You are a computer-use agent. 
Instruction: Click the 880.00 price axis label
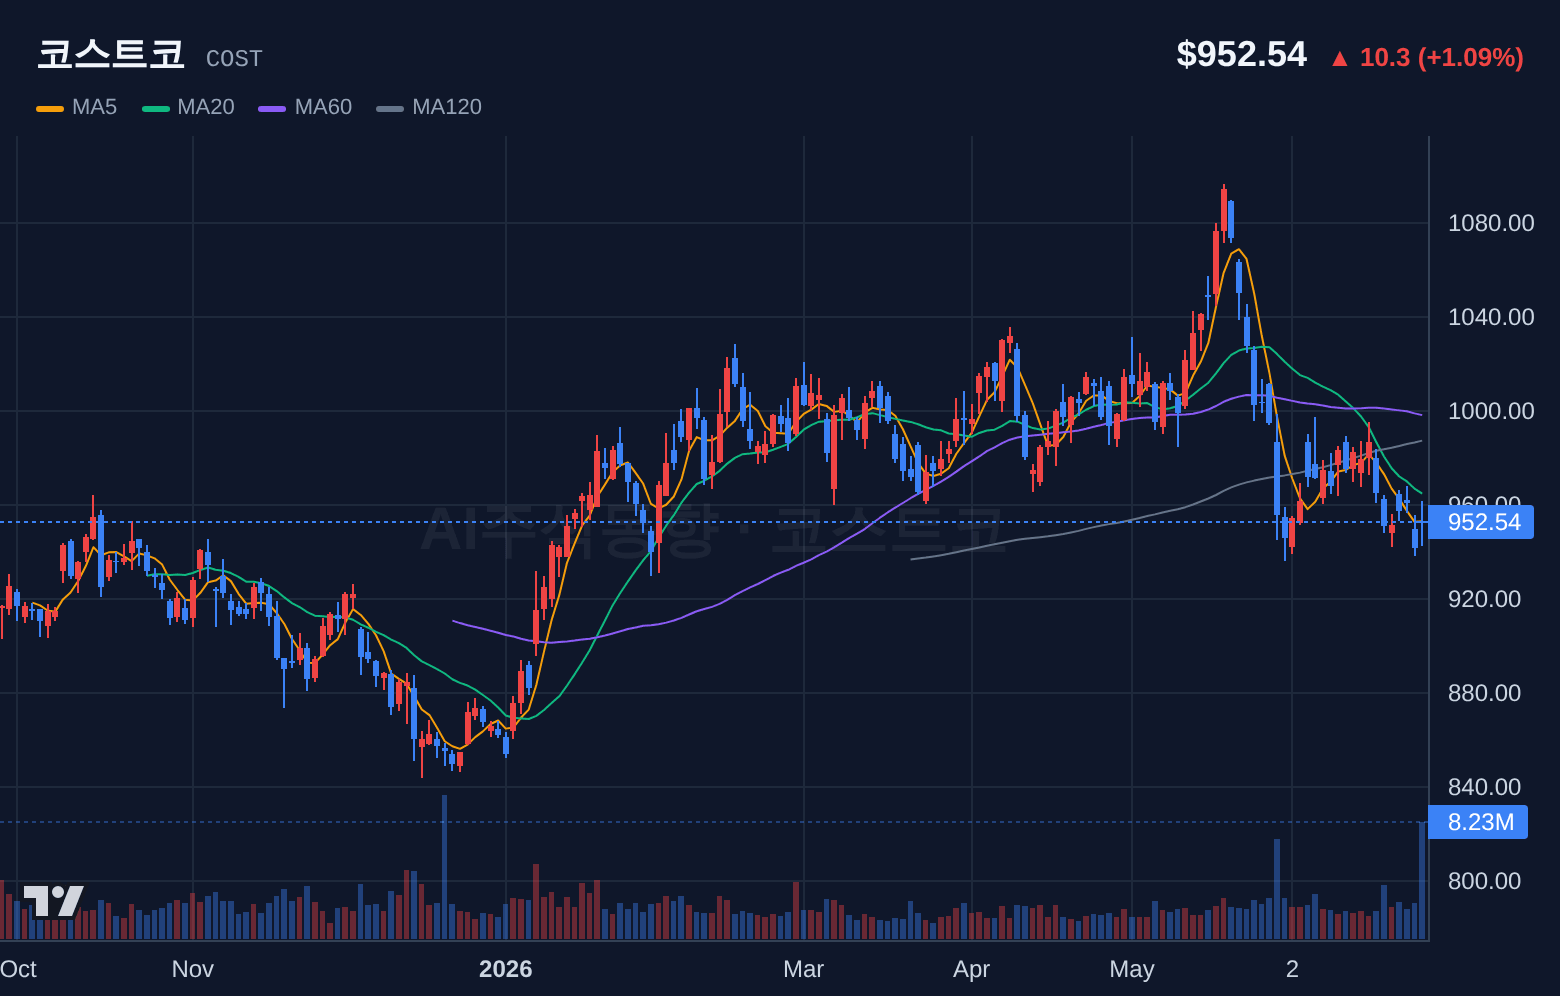[1484, 693]
